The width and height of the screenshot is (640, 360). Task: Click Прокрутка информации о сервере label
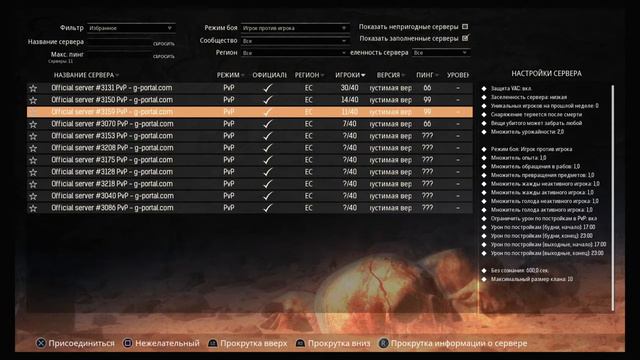point(459,343)
